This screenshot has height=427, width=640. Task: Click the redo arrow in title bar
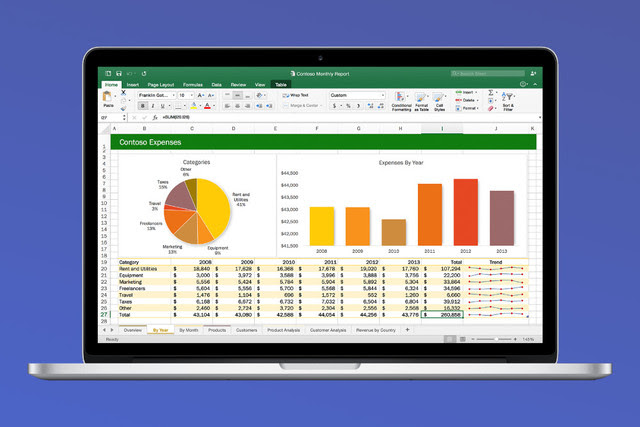click(144, 73)
